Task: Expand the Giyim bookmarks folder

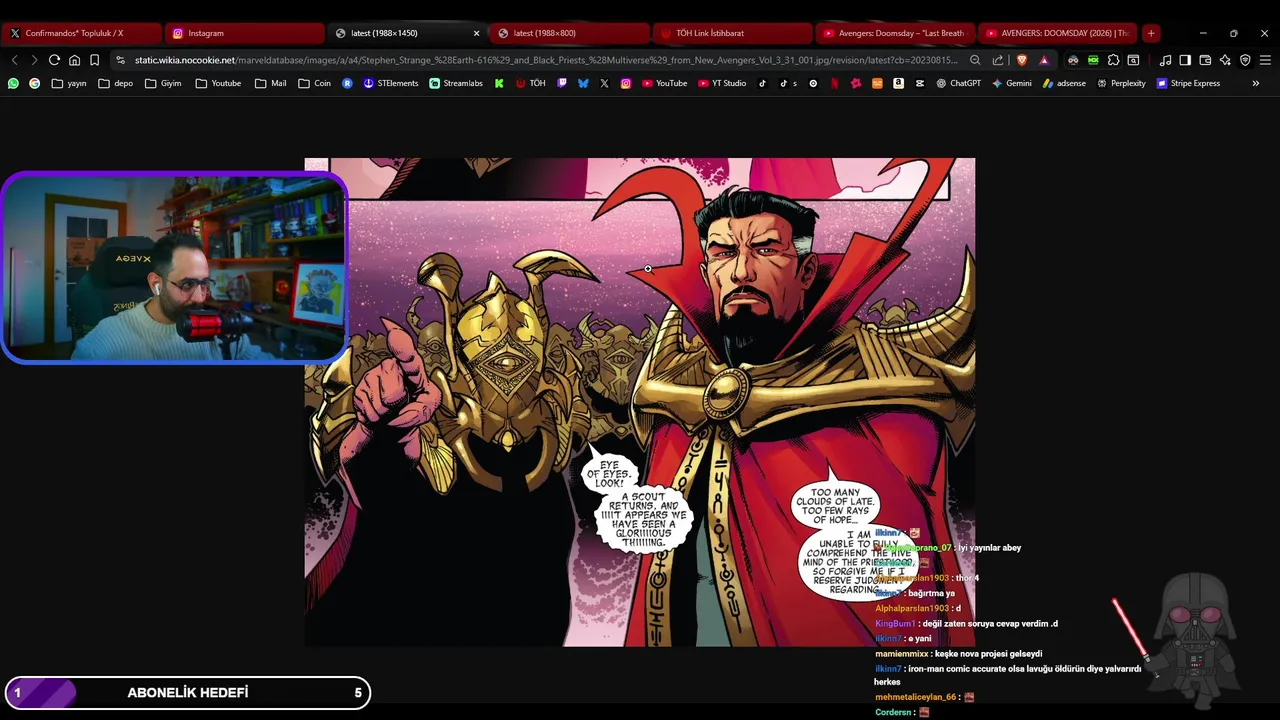Action: (164, 83)
